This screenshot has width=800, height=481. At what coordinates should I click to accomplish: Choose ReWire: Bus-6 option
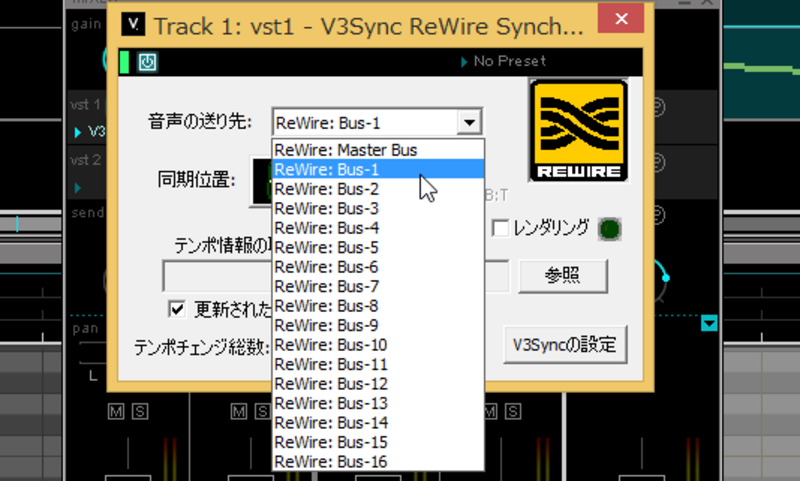click(378, 267)
